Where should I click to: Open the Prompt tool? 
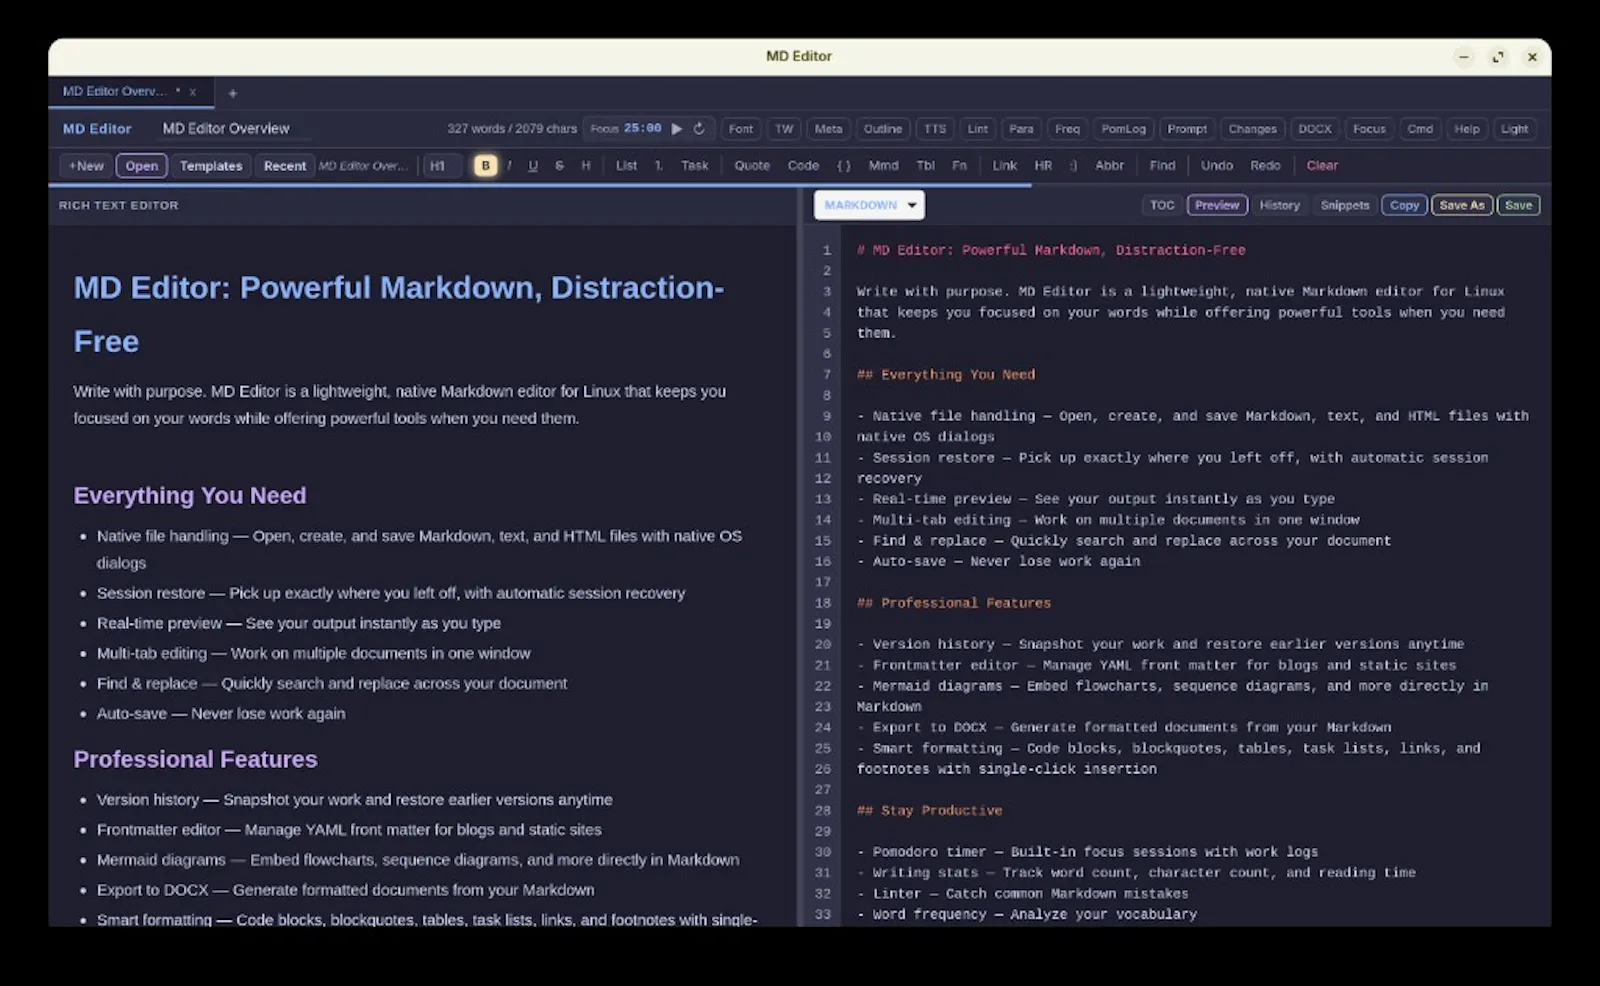click(1187, 129)
